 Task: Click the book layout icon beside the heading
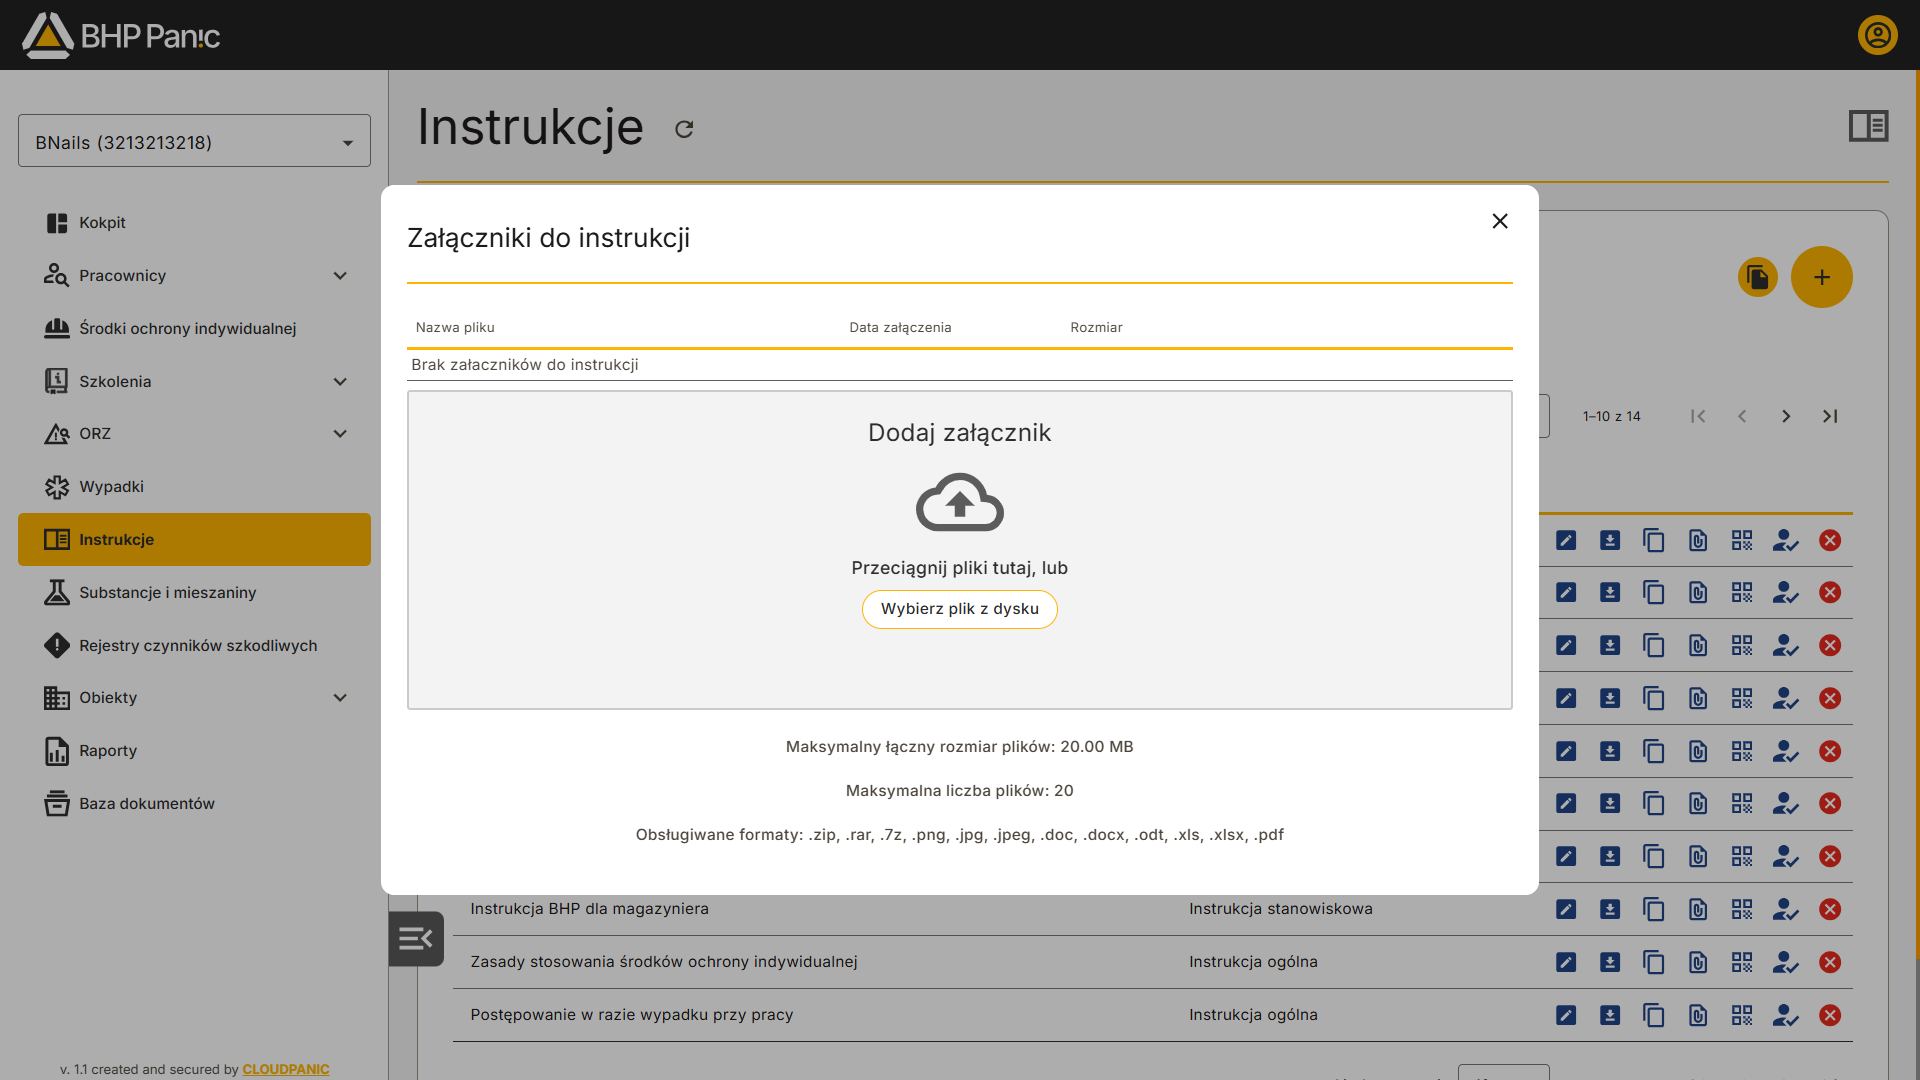coord(1868,126)
